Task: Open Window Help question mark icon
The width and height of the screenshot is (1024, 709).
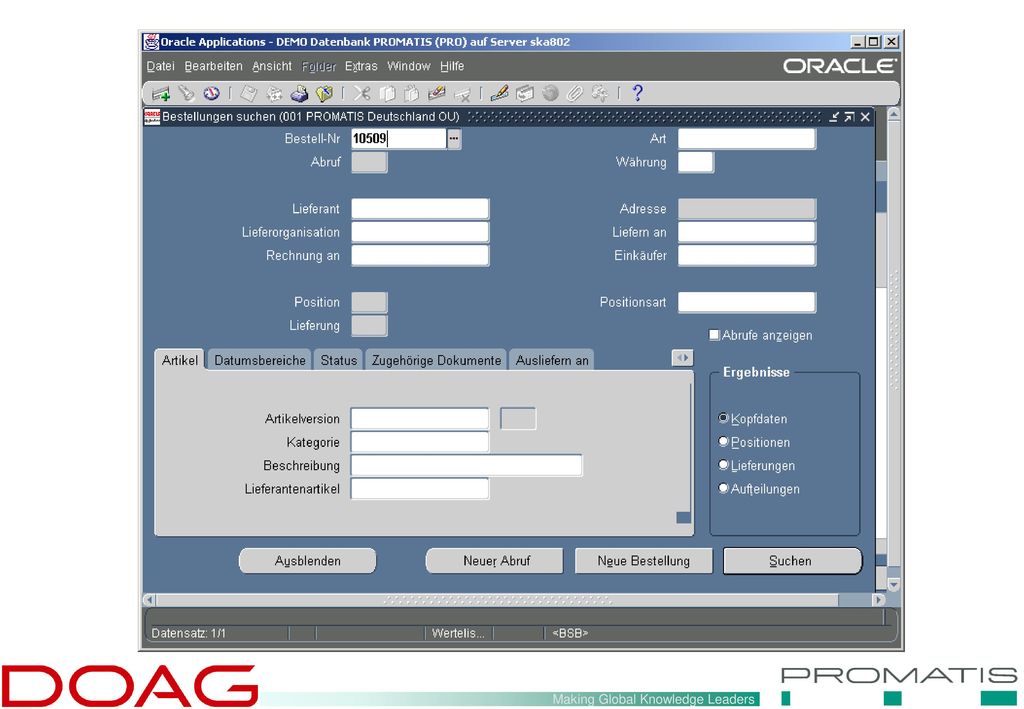Action: click(637, 93)
